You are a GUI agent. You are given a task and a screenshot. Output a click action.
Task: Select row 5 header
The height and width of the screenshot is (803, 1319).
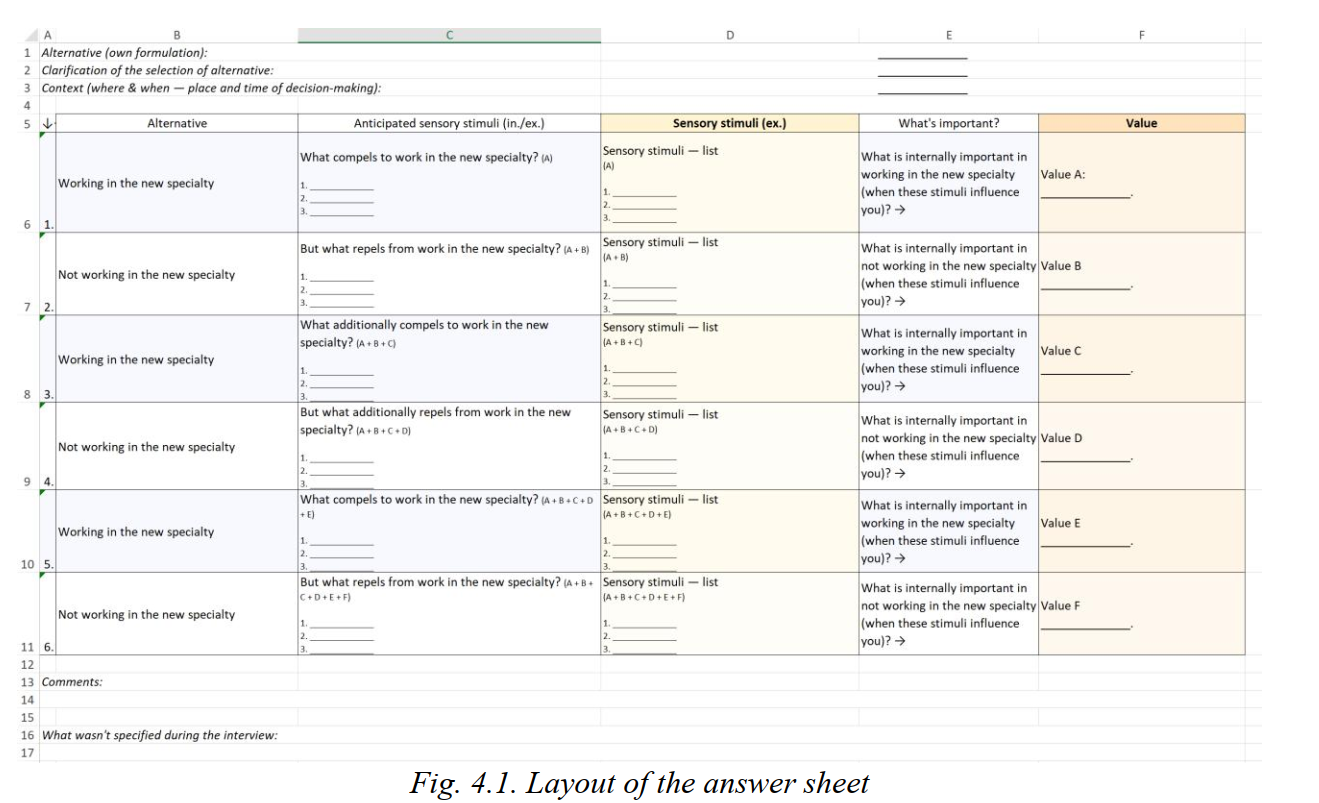click(x=27, y=124)
